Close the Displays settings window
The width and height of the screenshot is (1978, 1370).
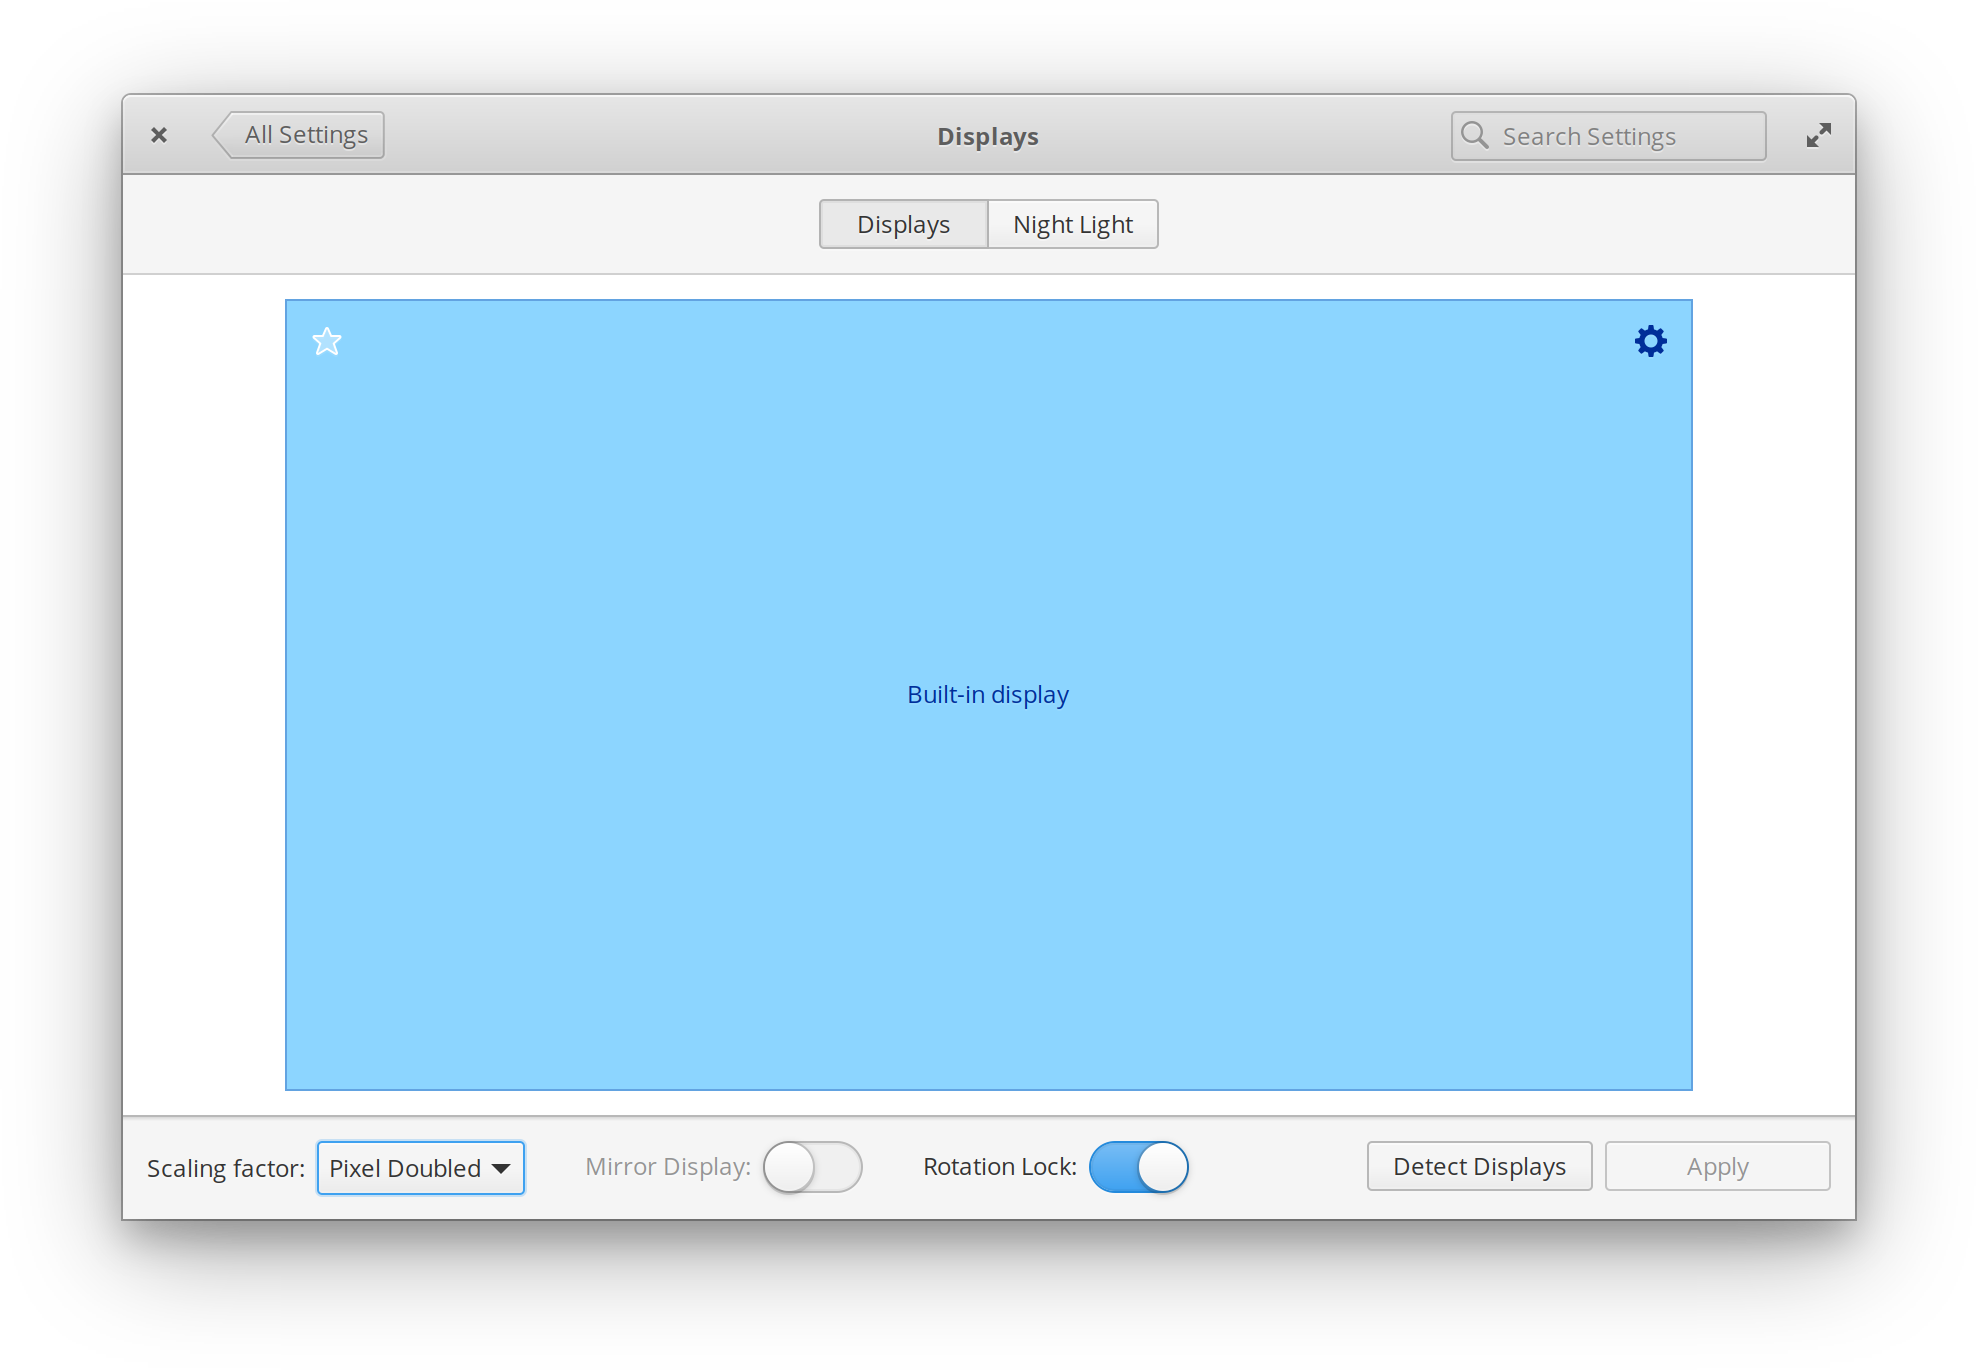click(159, 135)
